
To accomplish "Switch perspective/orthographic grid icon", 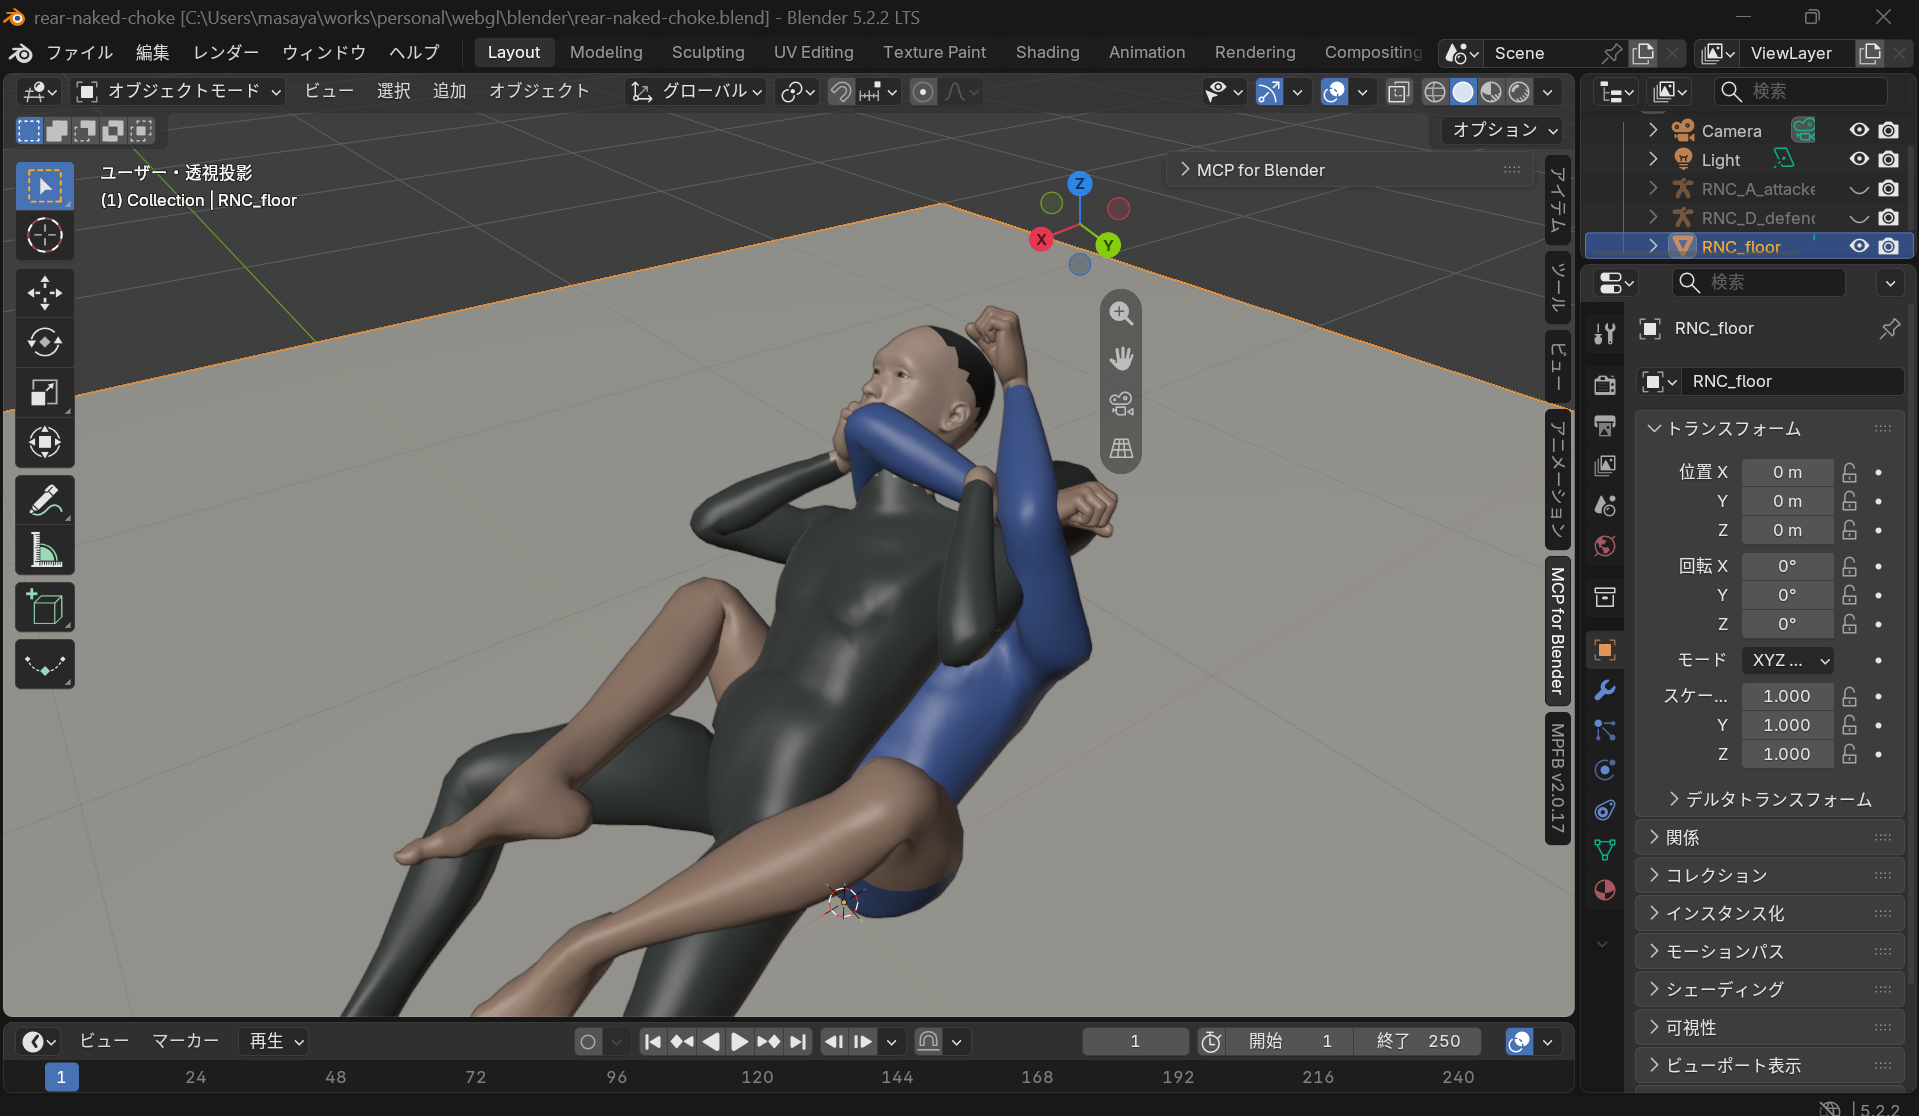I will pyautogui.click(x=1121, y=448).
